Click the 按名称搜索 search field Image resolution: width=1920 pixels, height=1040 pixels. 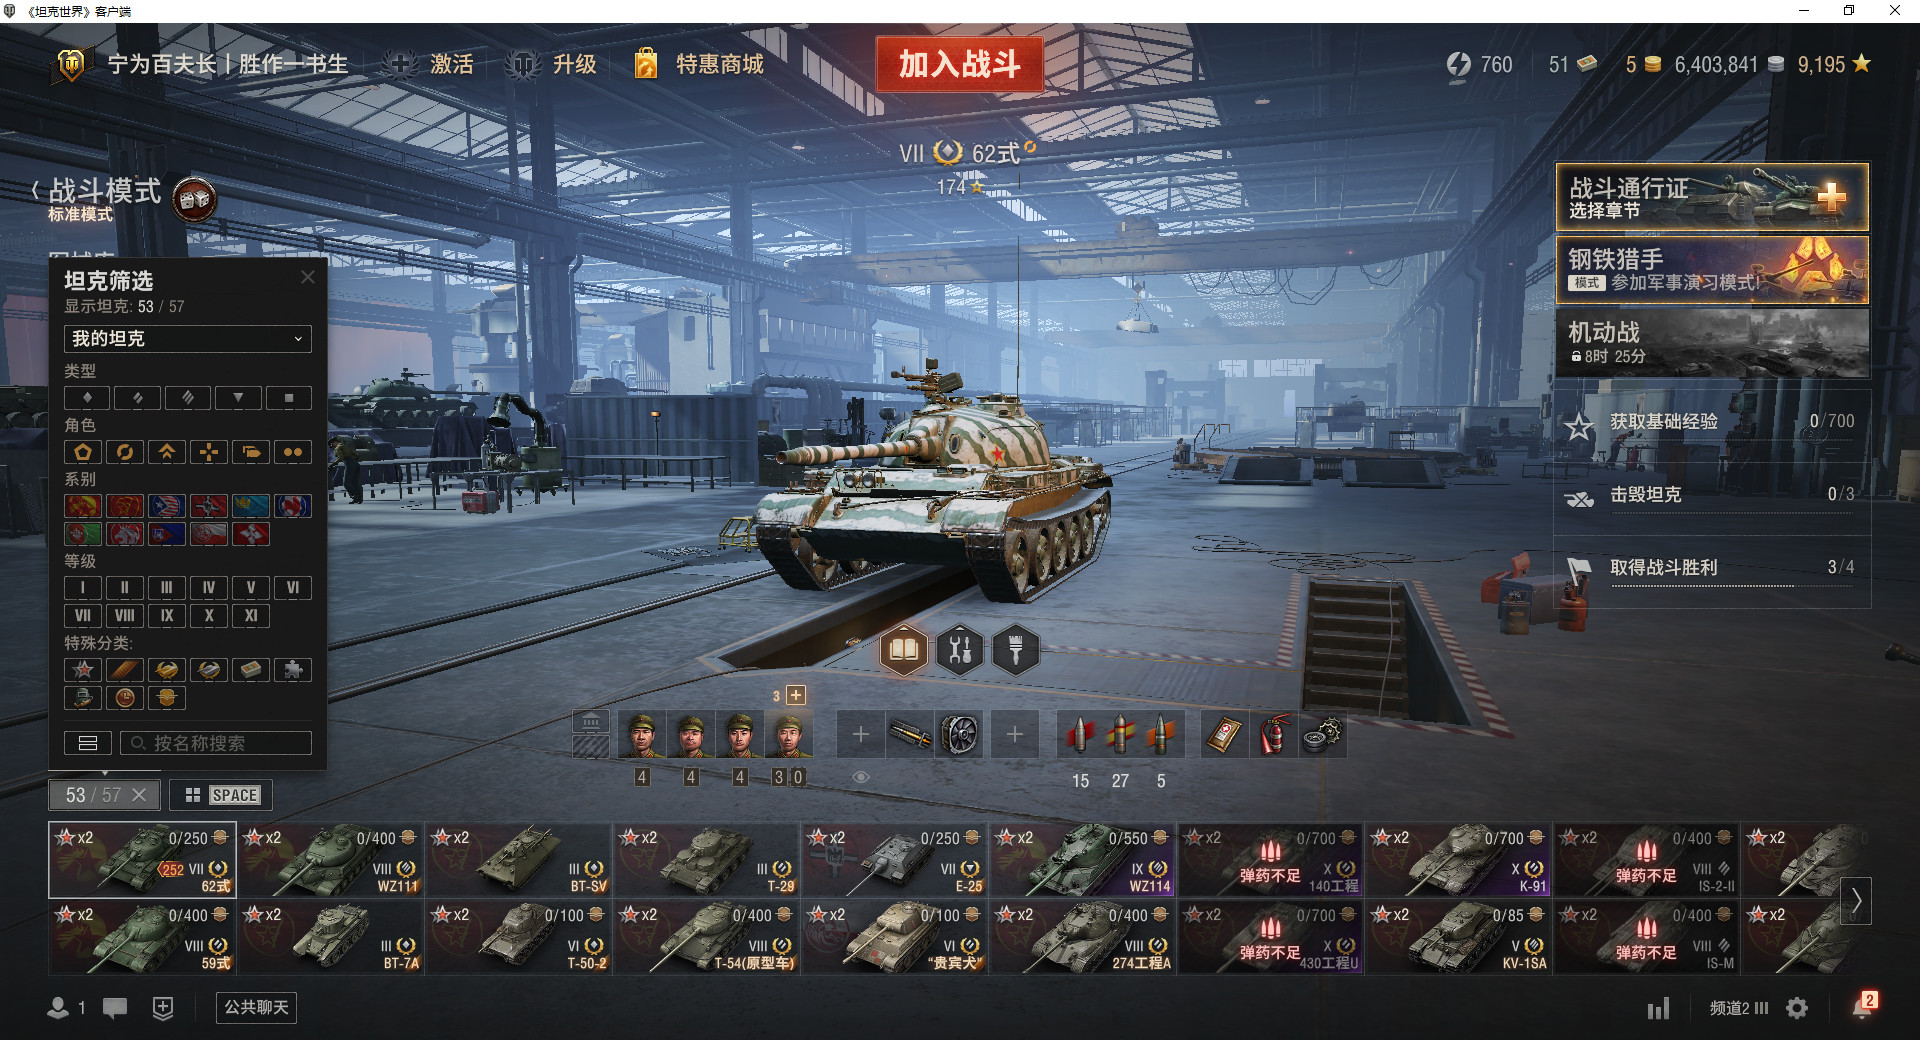[x=216, y=743]
